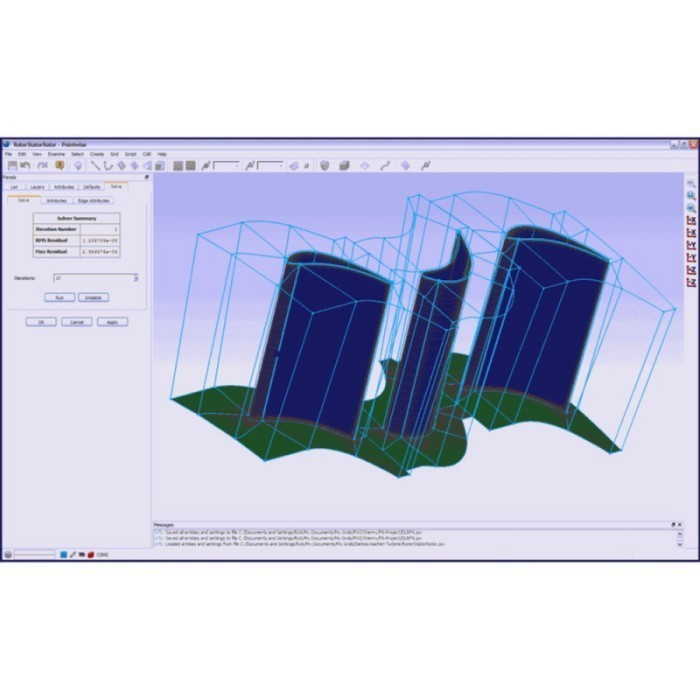Click the gray shield mask icon
Screen dimensions: 700x700
point(325,166)
